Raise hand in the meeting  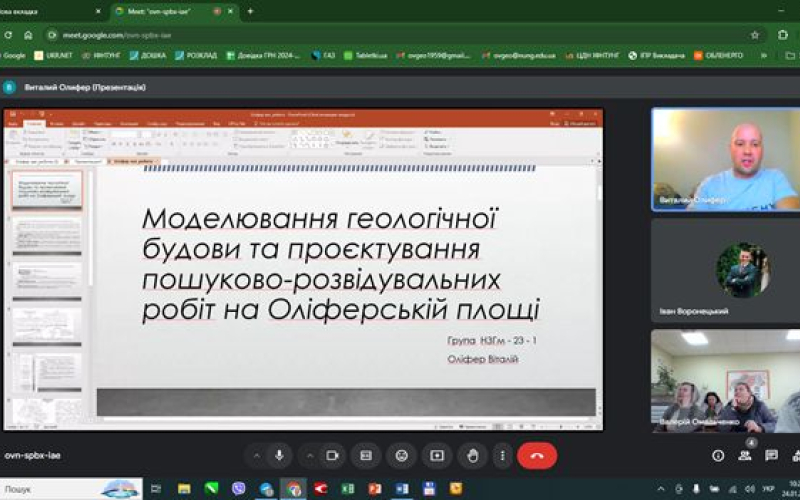472,456
